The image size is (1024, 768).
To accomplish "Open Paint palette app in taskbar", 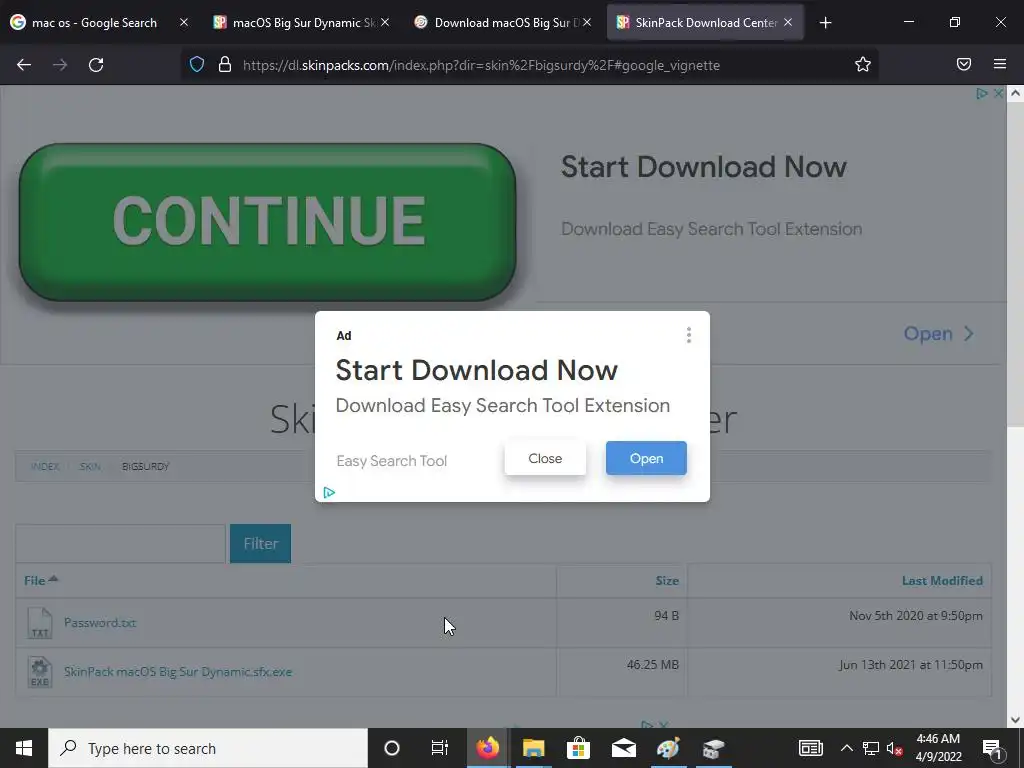I will [668, 748].
